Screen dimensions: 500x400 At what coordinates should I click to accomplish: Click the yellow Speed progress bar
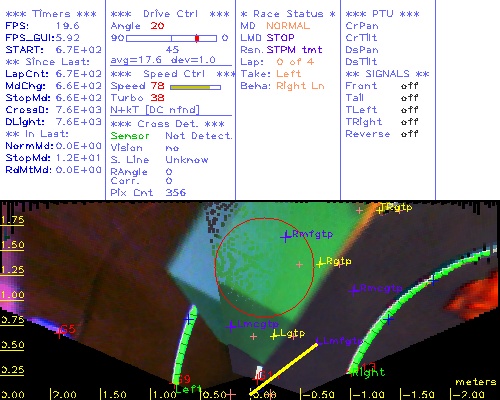pos(195,87)
